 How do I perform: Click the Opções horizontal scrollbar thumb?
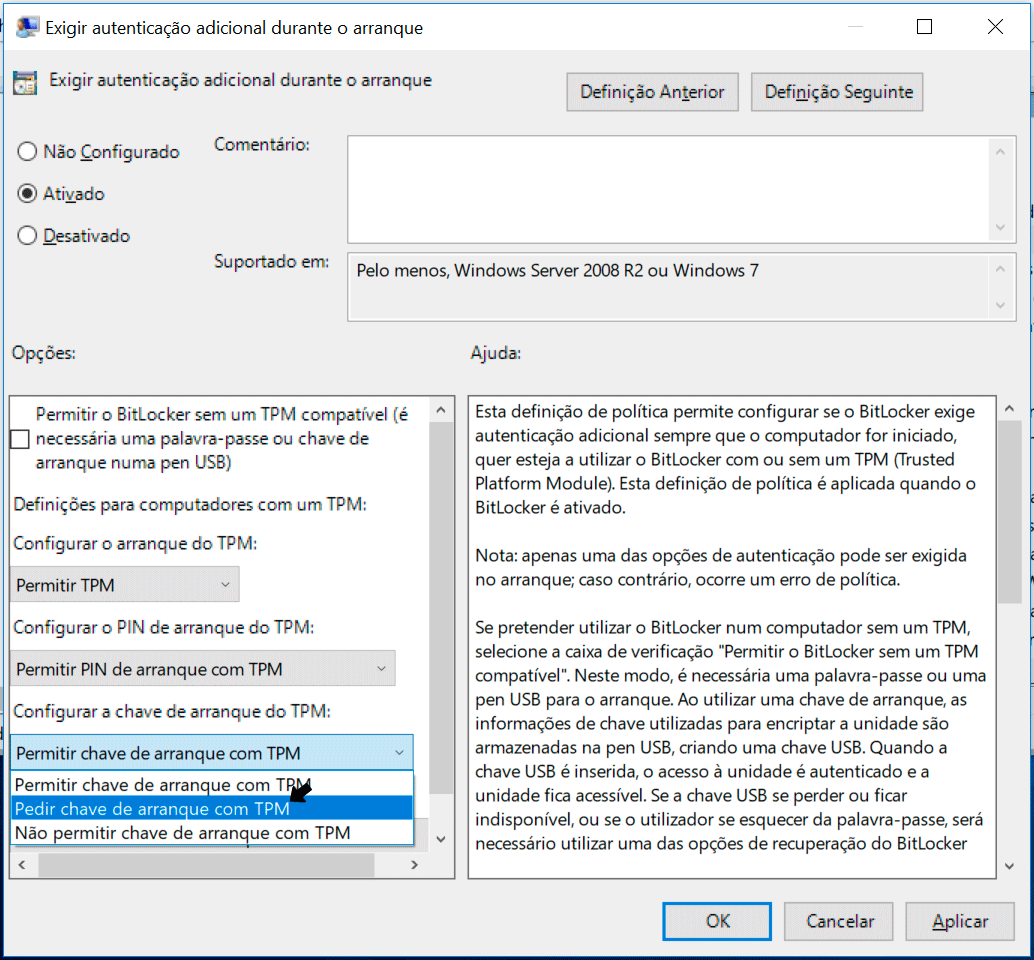point(206,864)
